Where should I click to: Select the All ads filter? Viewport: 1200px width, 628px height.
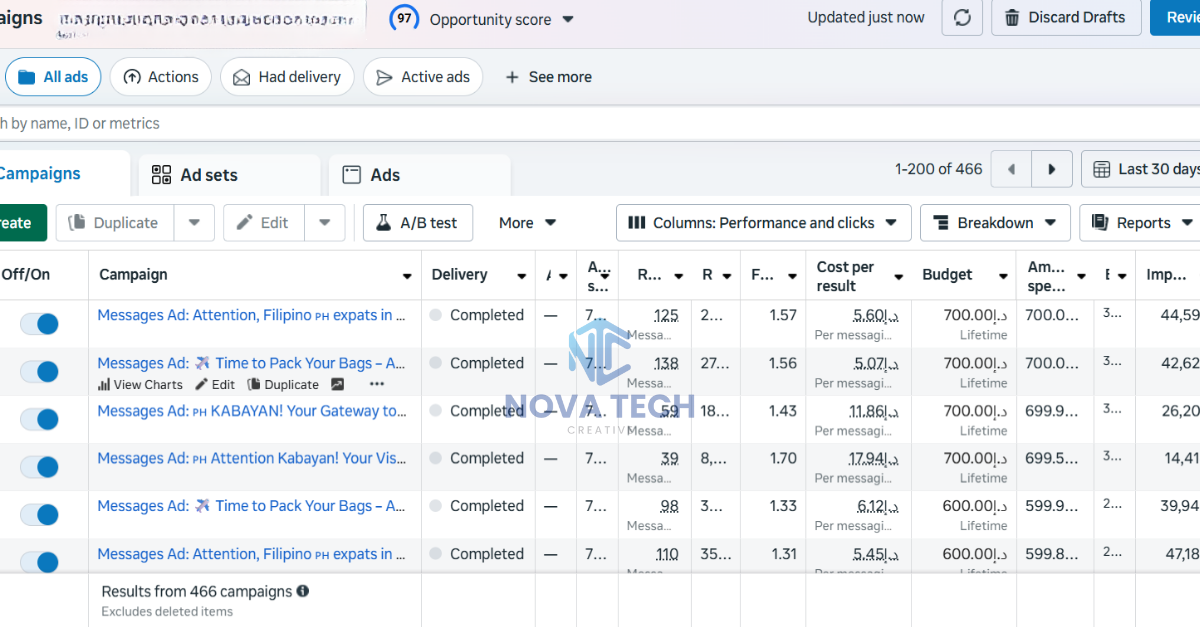[53, 77]
